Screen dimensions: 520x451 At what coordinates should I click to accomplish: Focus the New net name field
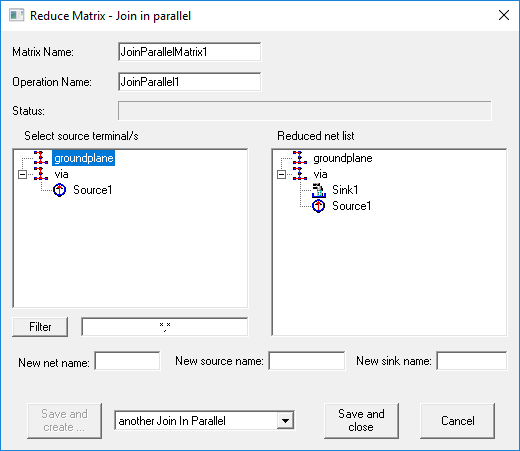(x=127, y=361)
